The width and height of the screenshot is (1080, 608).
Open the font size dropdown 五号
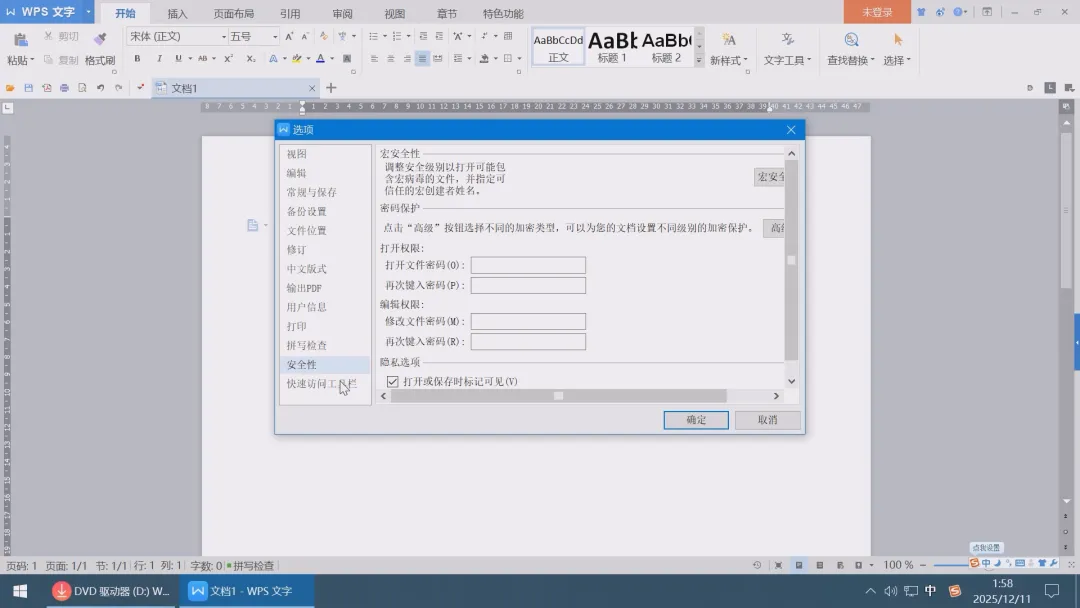(275, 36)
